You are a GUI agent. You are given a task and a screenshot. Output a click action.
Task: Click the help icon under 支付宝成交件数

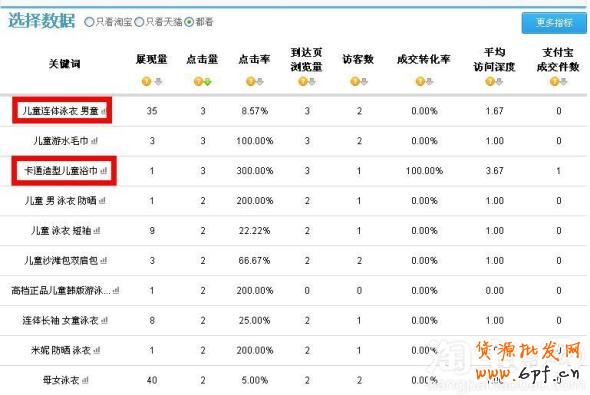(x=554, y=81)
